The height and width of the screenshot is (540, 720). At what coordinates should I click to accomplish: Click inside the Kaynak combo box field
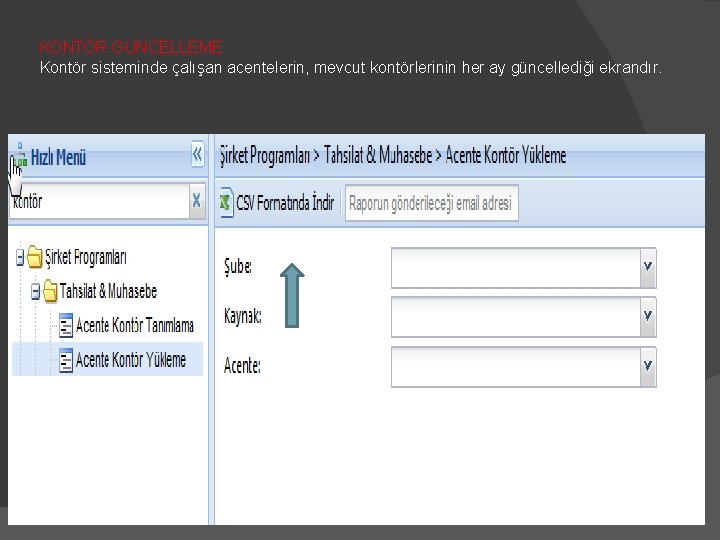(516, 317)
